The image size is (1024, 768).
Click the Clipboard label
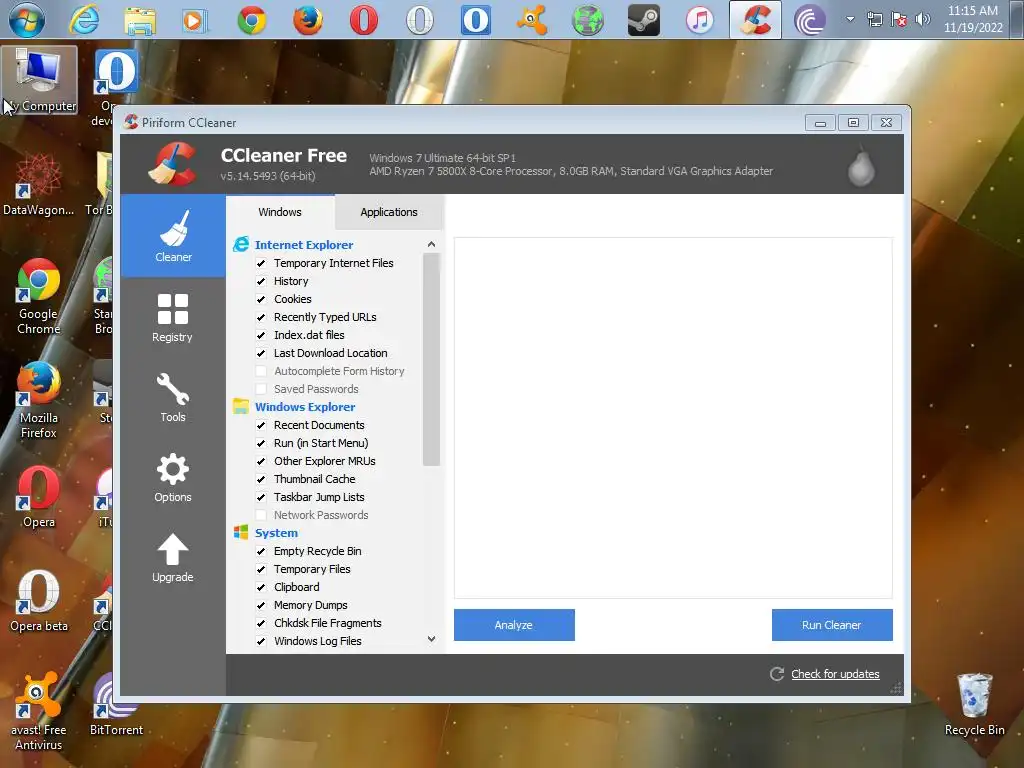click(x=296, y=587)
